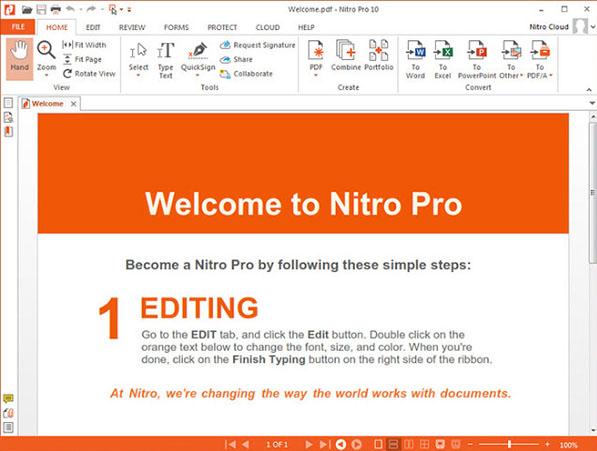Open the Bookmarks pane from the sidebar
Image resolution: width=597 pixels, height=451 pixels.
click(8, 132)
